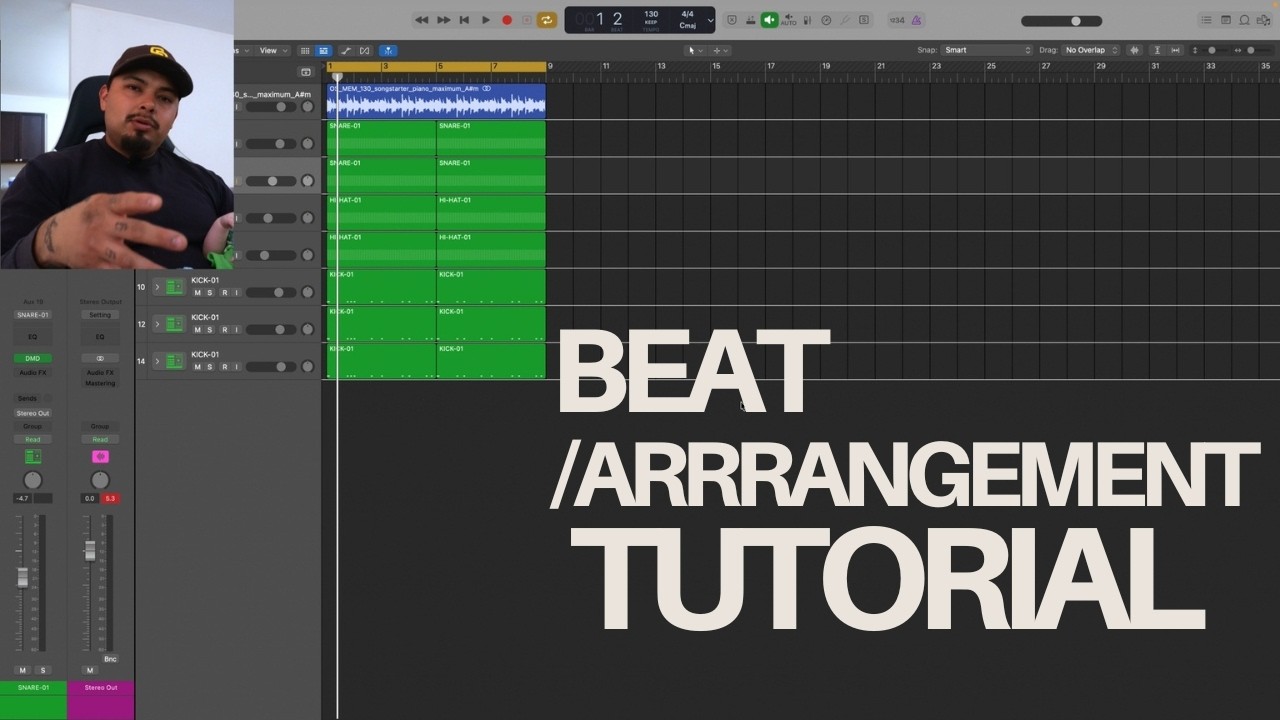Open the List Editors icon
The height and width of the screenshot is (720, 1280).
(1206, 20)
